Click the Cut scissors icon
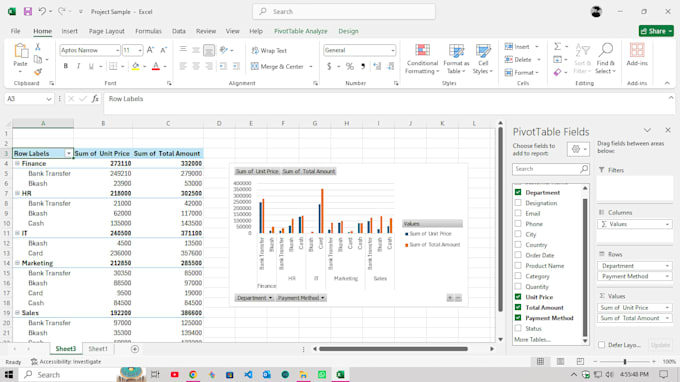 38,47
